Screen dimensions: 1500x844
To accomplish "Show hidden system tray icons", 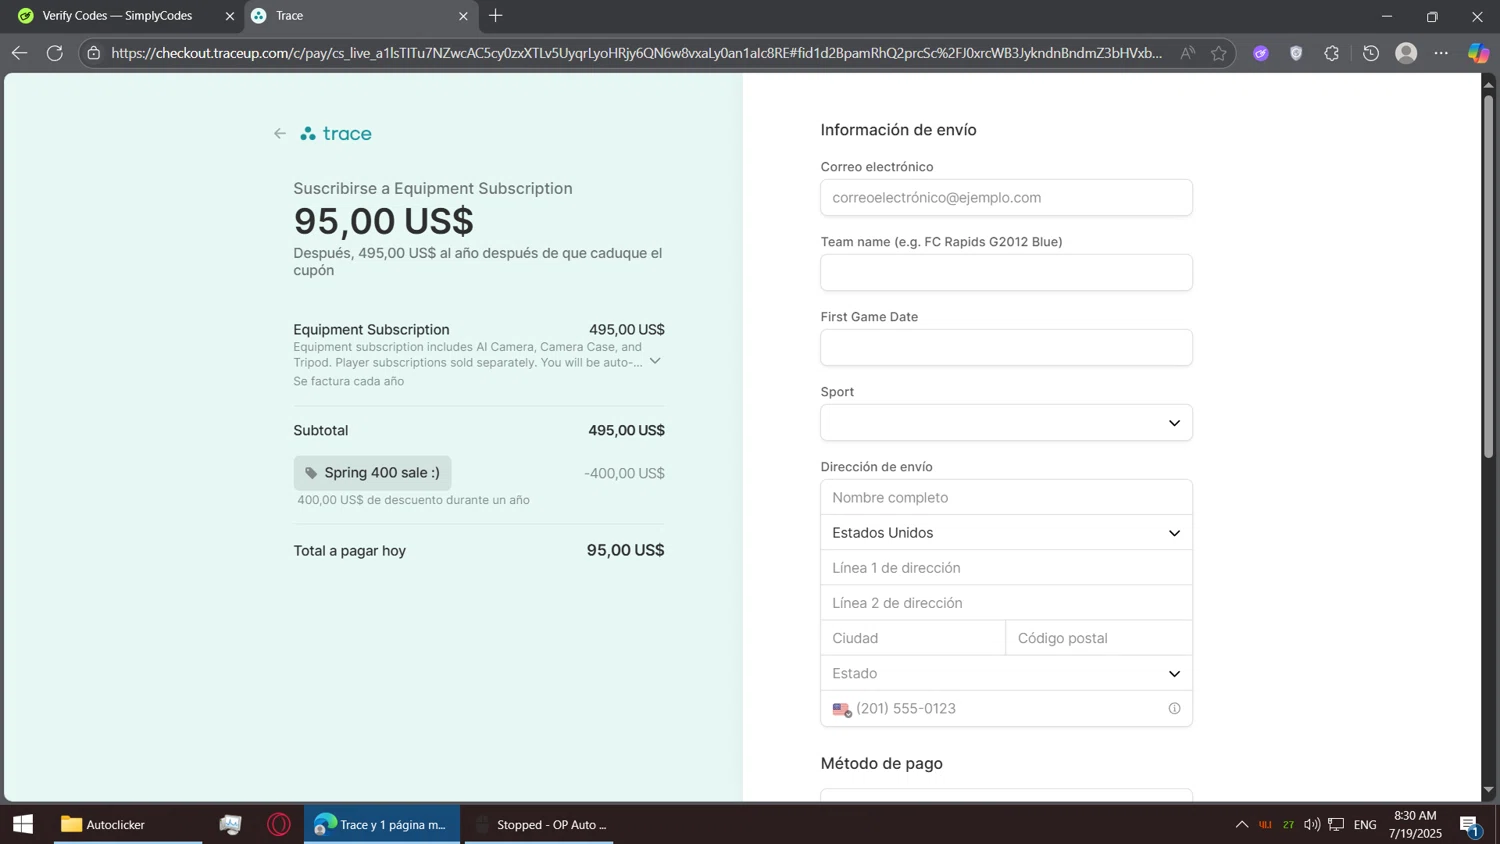I will coord(1242,825).
